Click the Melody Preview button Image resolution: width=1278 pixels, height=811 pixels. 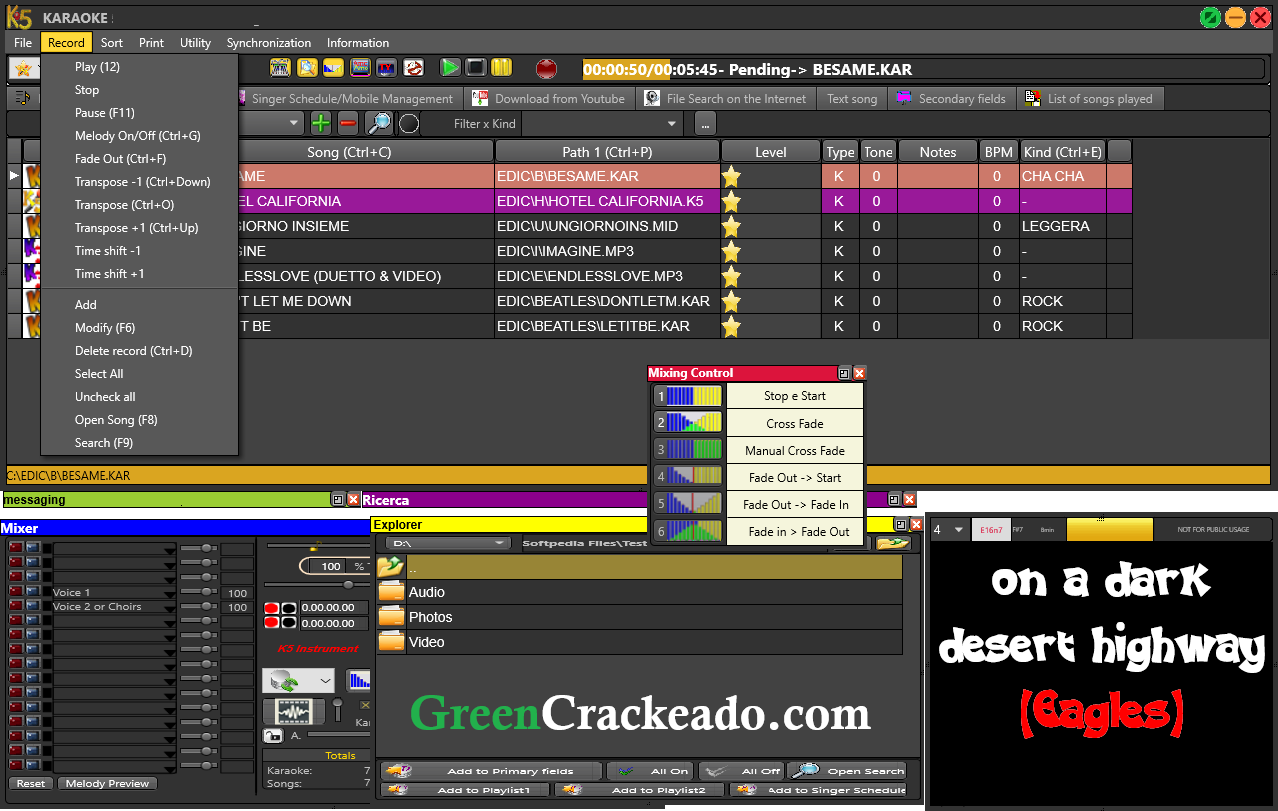pyautogui.click(x=107, y=783)
